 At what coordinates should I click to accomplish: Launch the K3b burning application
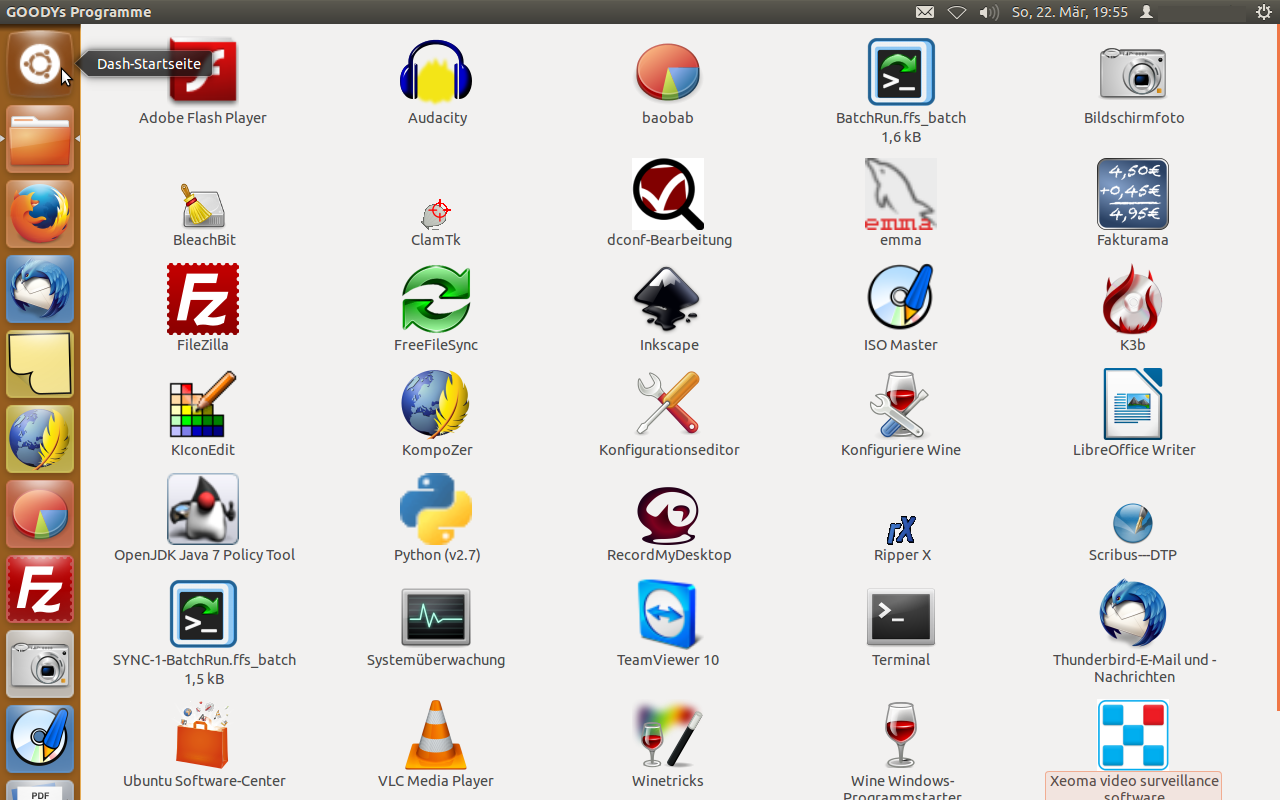coord(1132,300)
